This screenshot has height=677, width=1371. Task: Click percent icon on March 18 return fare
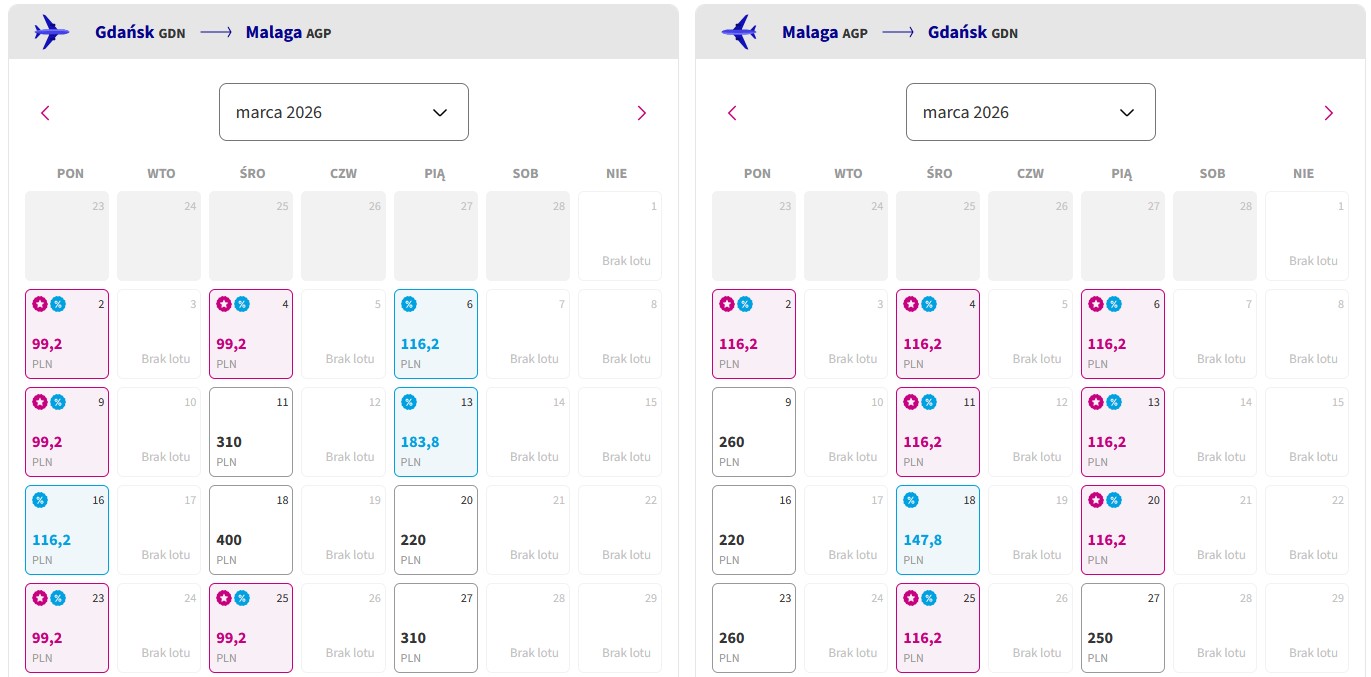pos(912,500)
